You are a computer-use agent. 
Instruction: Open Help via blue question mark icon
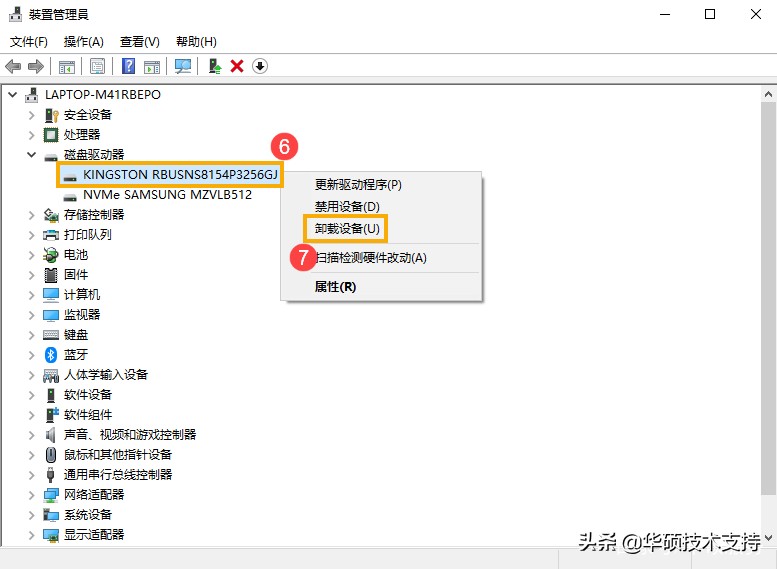point(128,66)
